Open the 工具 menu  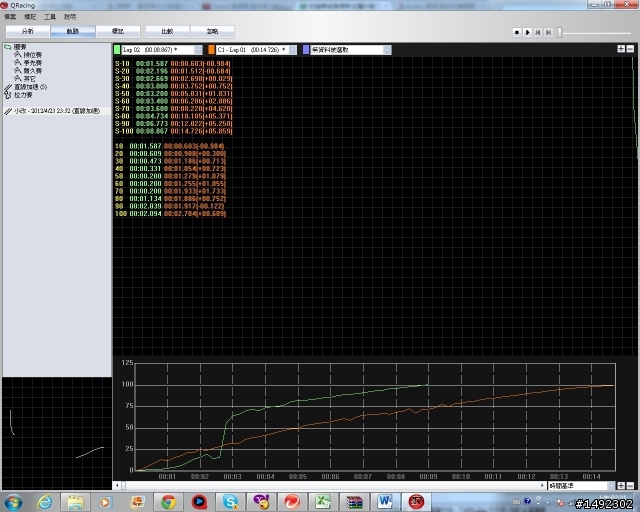click(x=50, y=17)
